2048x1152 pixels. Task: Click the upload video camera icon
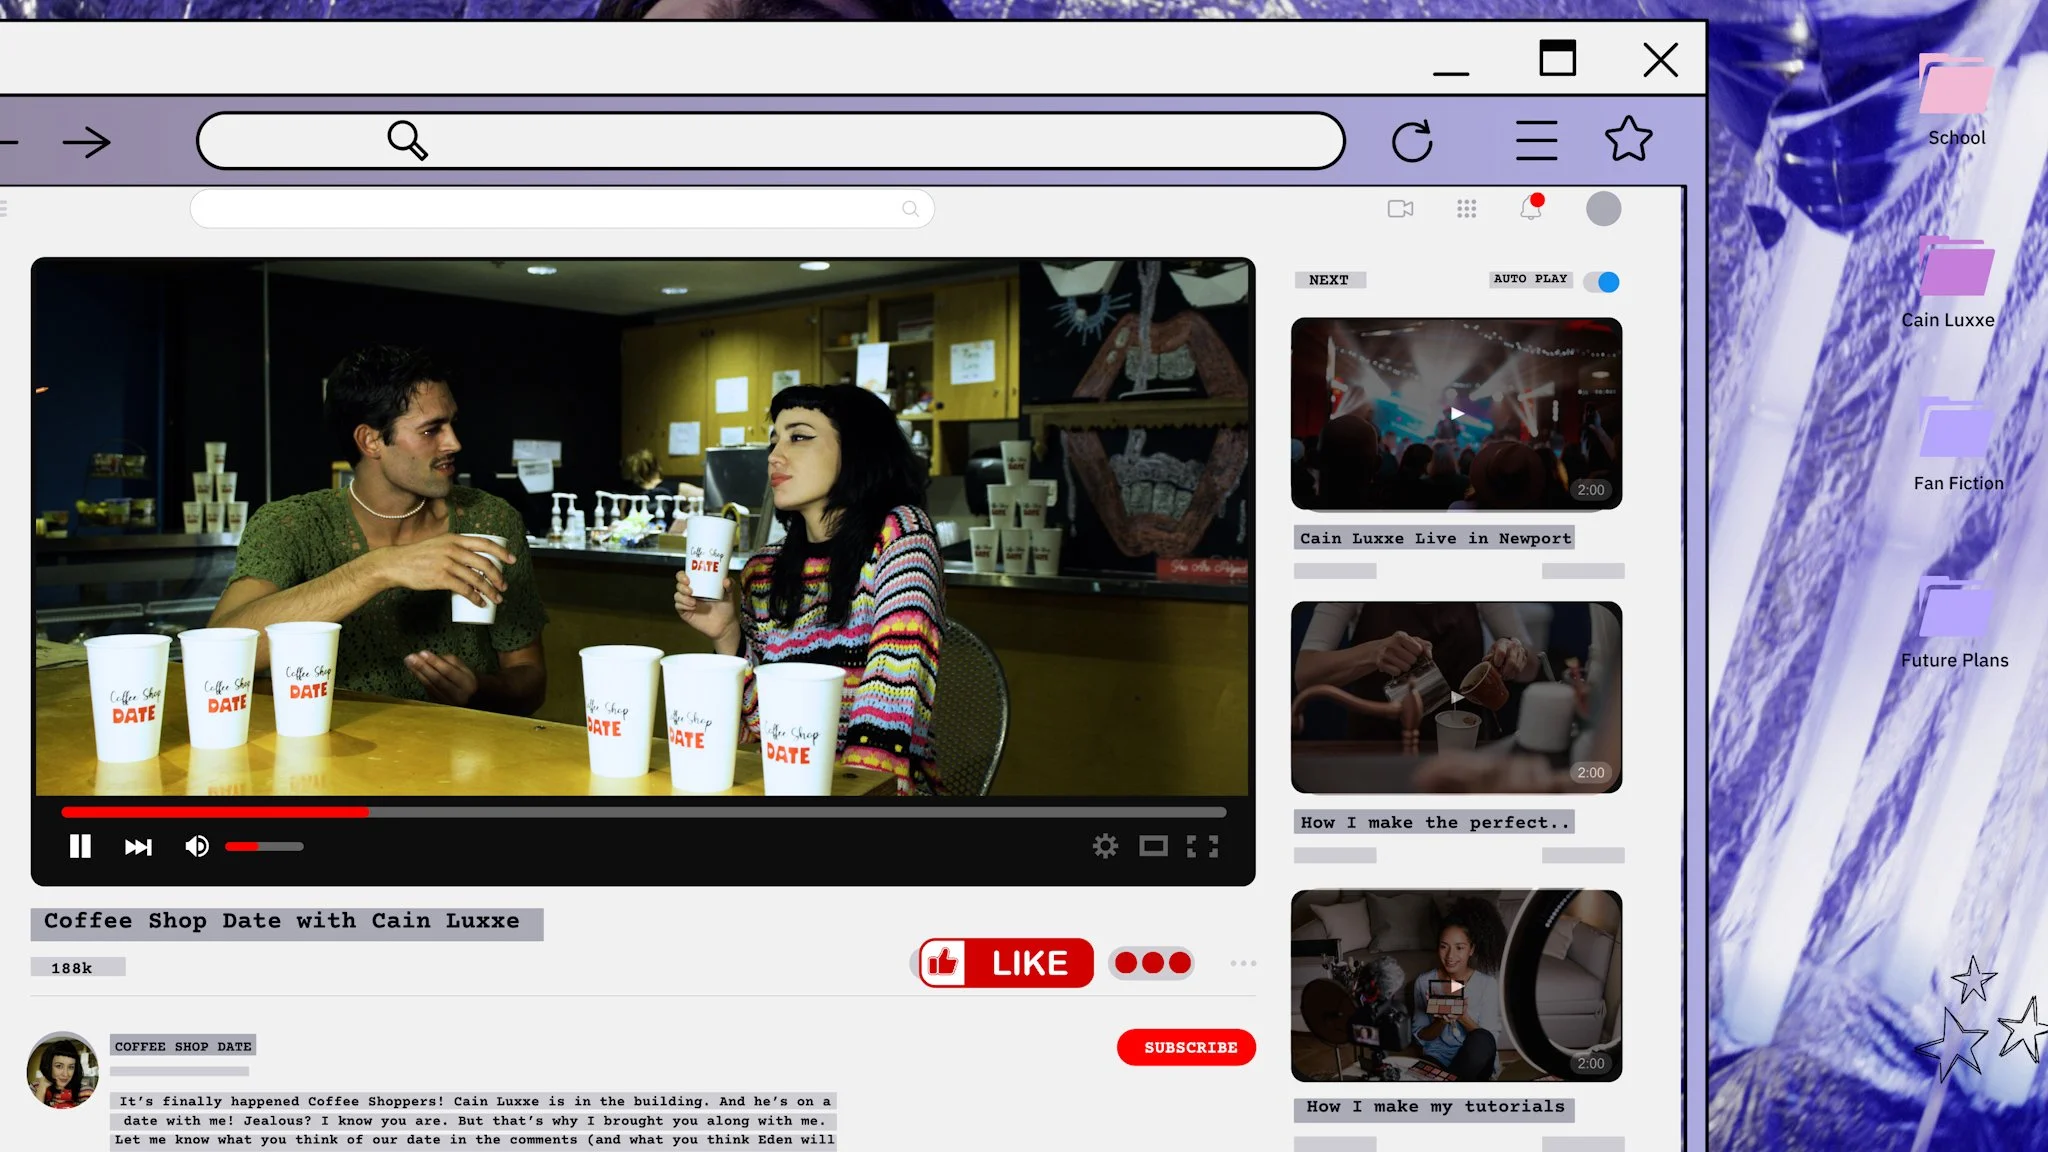1400,208
